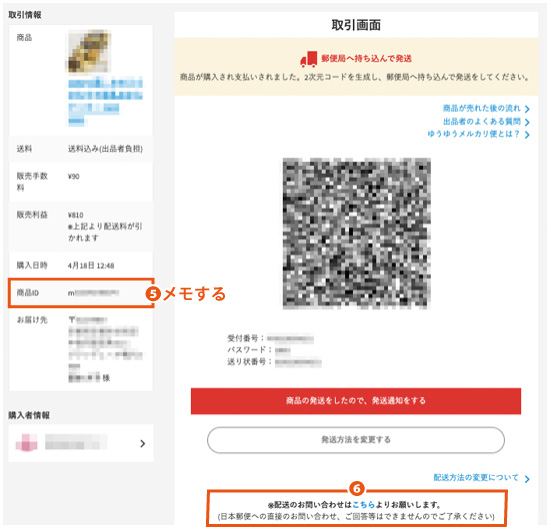Click chevron next to ゆうゆうメルカリ便とは？
Viewport: 550px width, 529px height.
527,135
